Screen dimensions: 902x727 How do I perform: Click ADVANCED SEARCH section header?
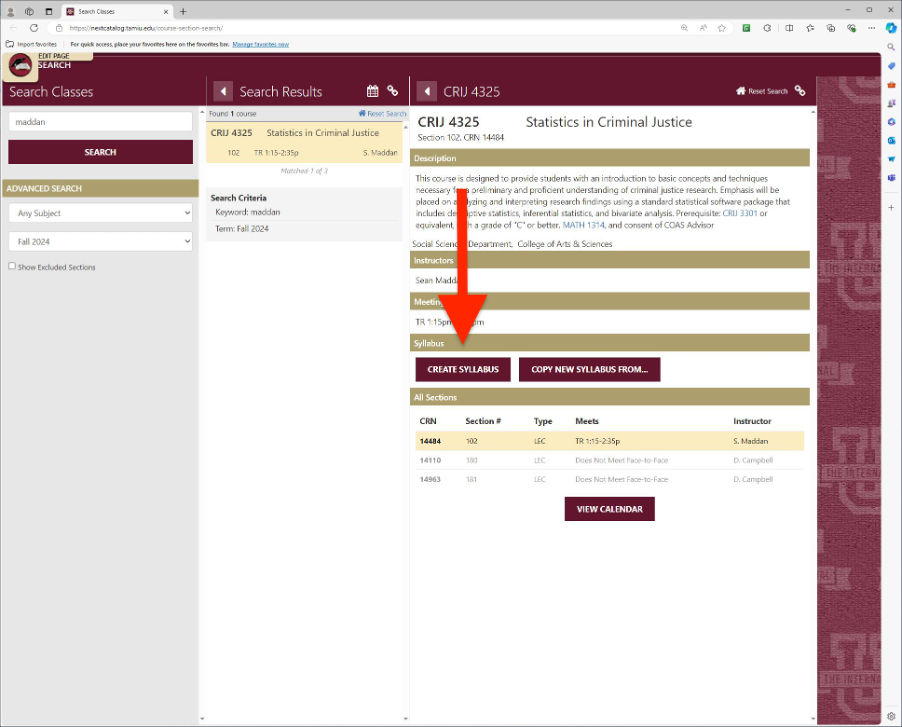tap(101, 188)
